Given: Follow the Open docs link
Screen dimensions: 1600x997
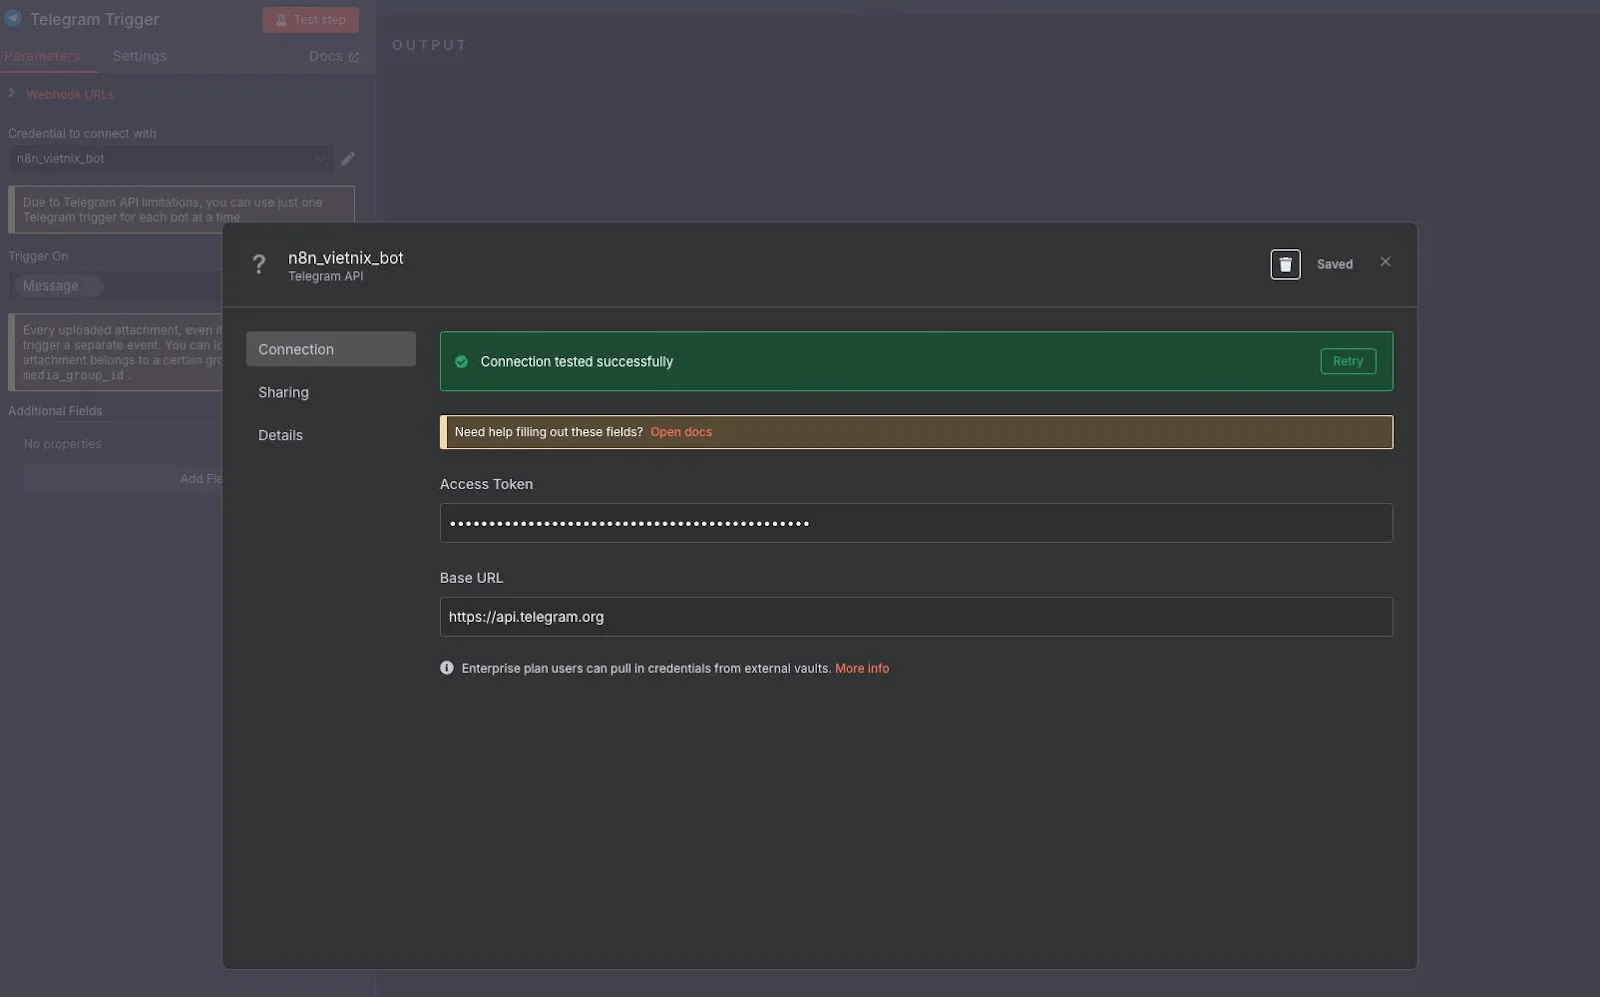Looking at the screenshot, I should [x=681, y=432].
